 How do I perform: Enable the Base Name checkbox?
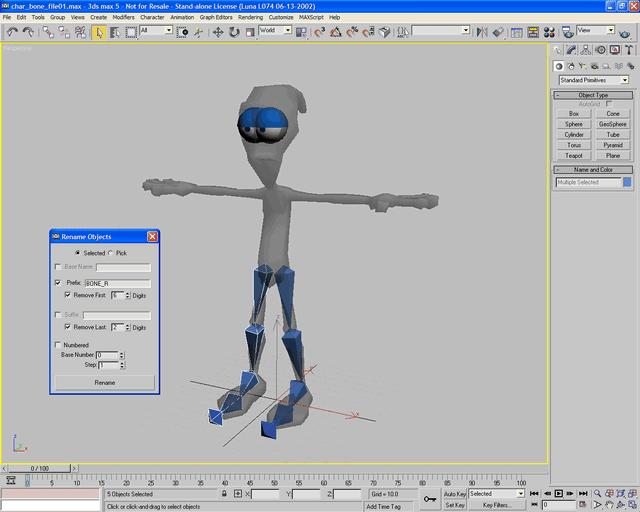pyautogui.click(x=57, y=267)
